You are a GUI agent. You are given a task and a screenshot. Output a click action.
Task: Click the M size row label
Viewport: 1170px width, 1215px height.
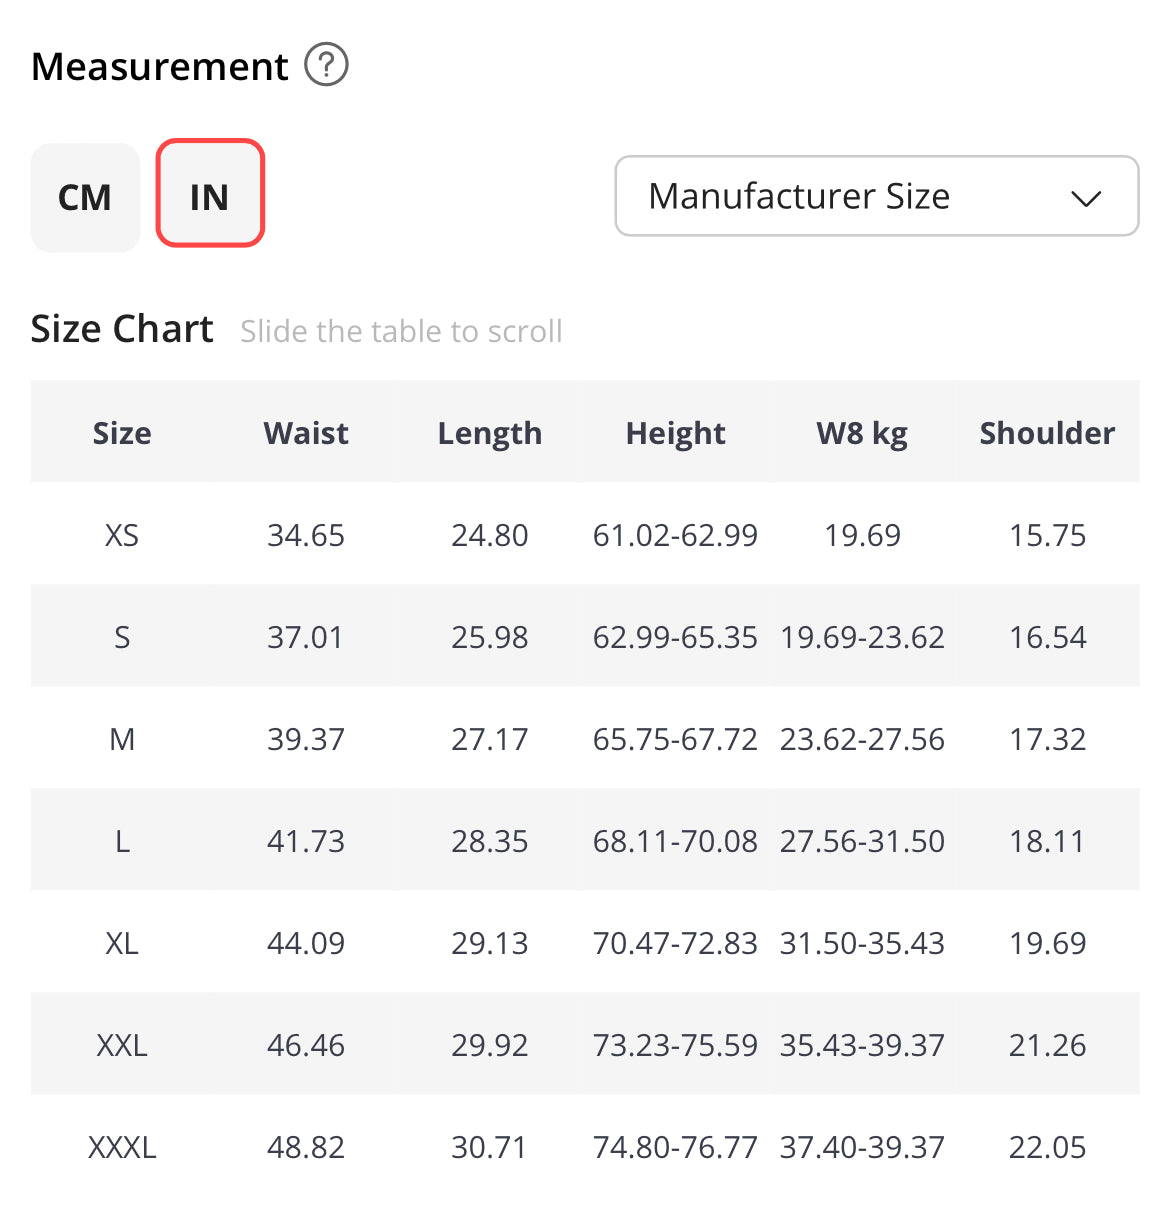122,740
